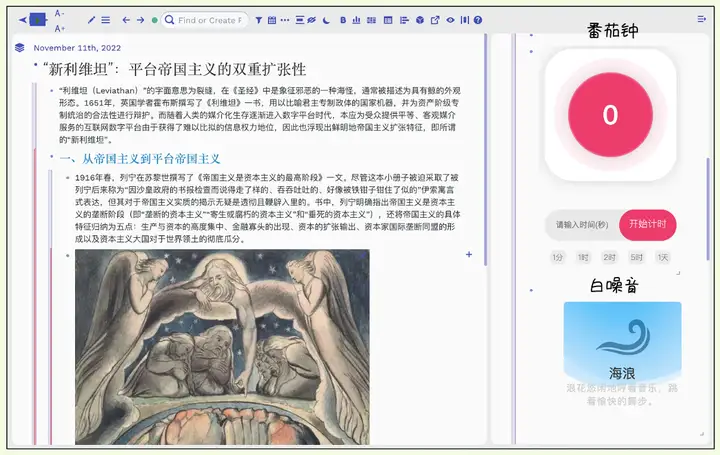Click the red pomodoro timer circle
This screenshot has width=720, height=455.
pyautogui.click(x=610, y=114)
